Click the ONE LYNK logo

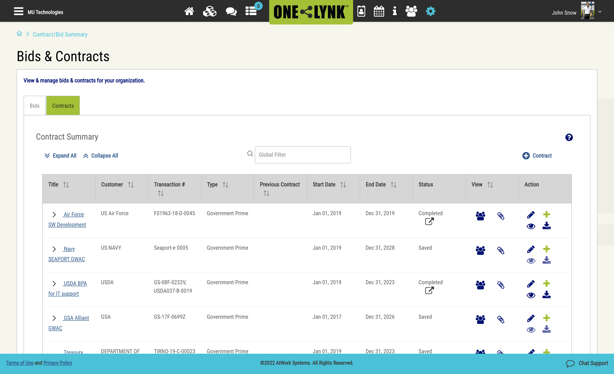click(x=311, y=12)
